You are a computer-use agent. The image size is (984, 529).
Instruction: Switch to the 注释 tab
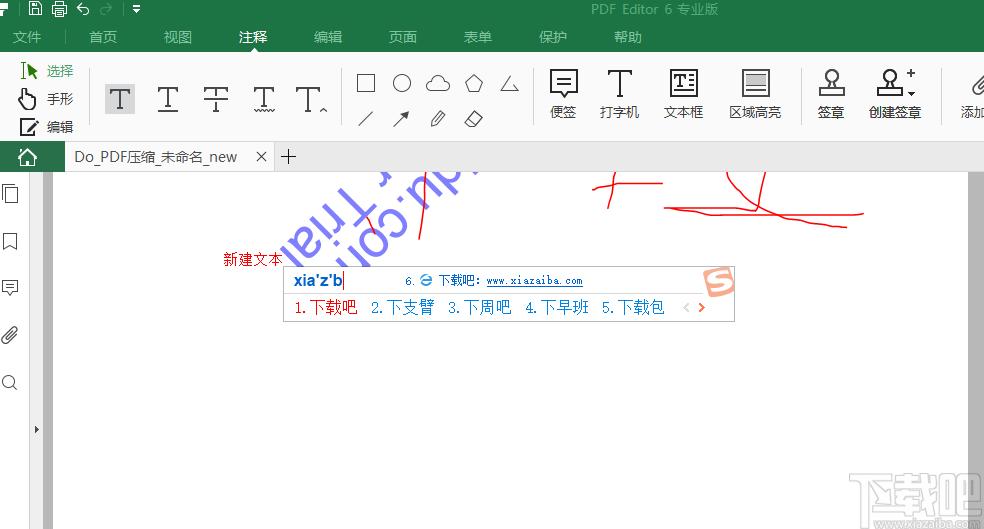[253, 37]
